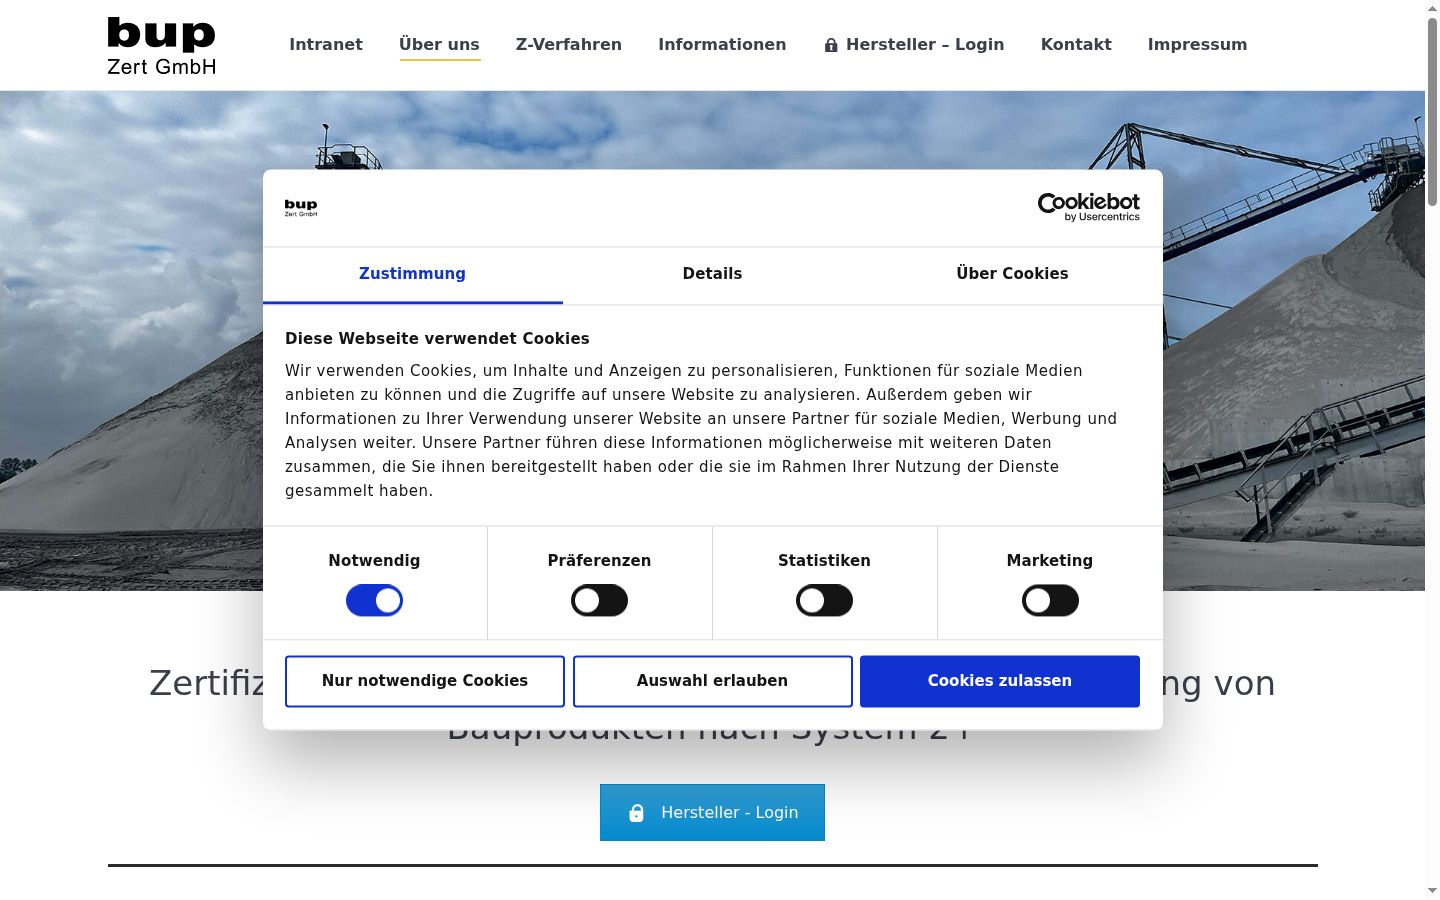This screenshot has height=900, width=1440.
Task: Click Nur notwendige Cookies button
Action: coord(425,681)
